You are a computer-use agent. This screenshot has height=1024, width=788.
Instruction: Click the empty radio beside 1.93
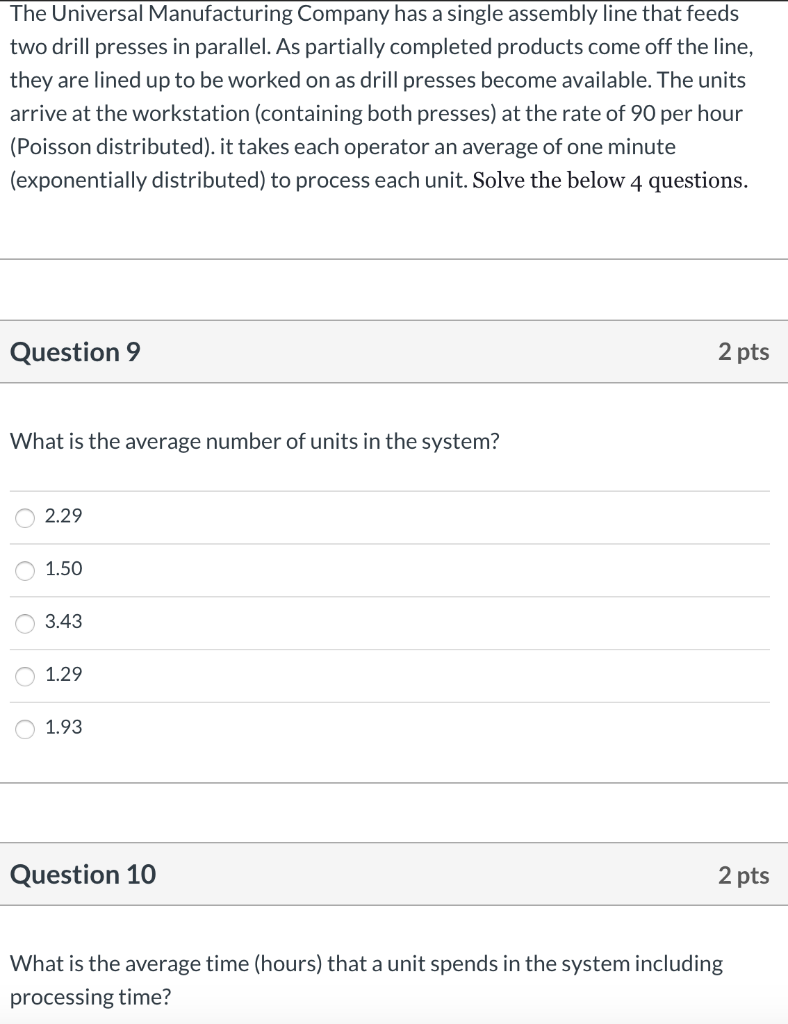(23, 728)
